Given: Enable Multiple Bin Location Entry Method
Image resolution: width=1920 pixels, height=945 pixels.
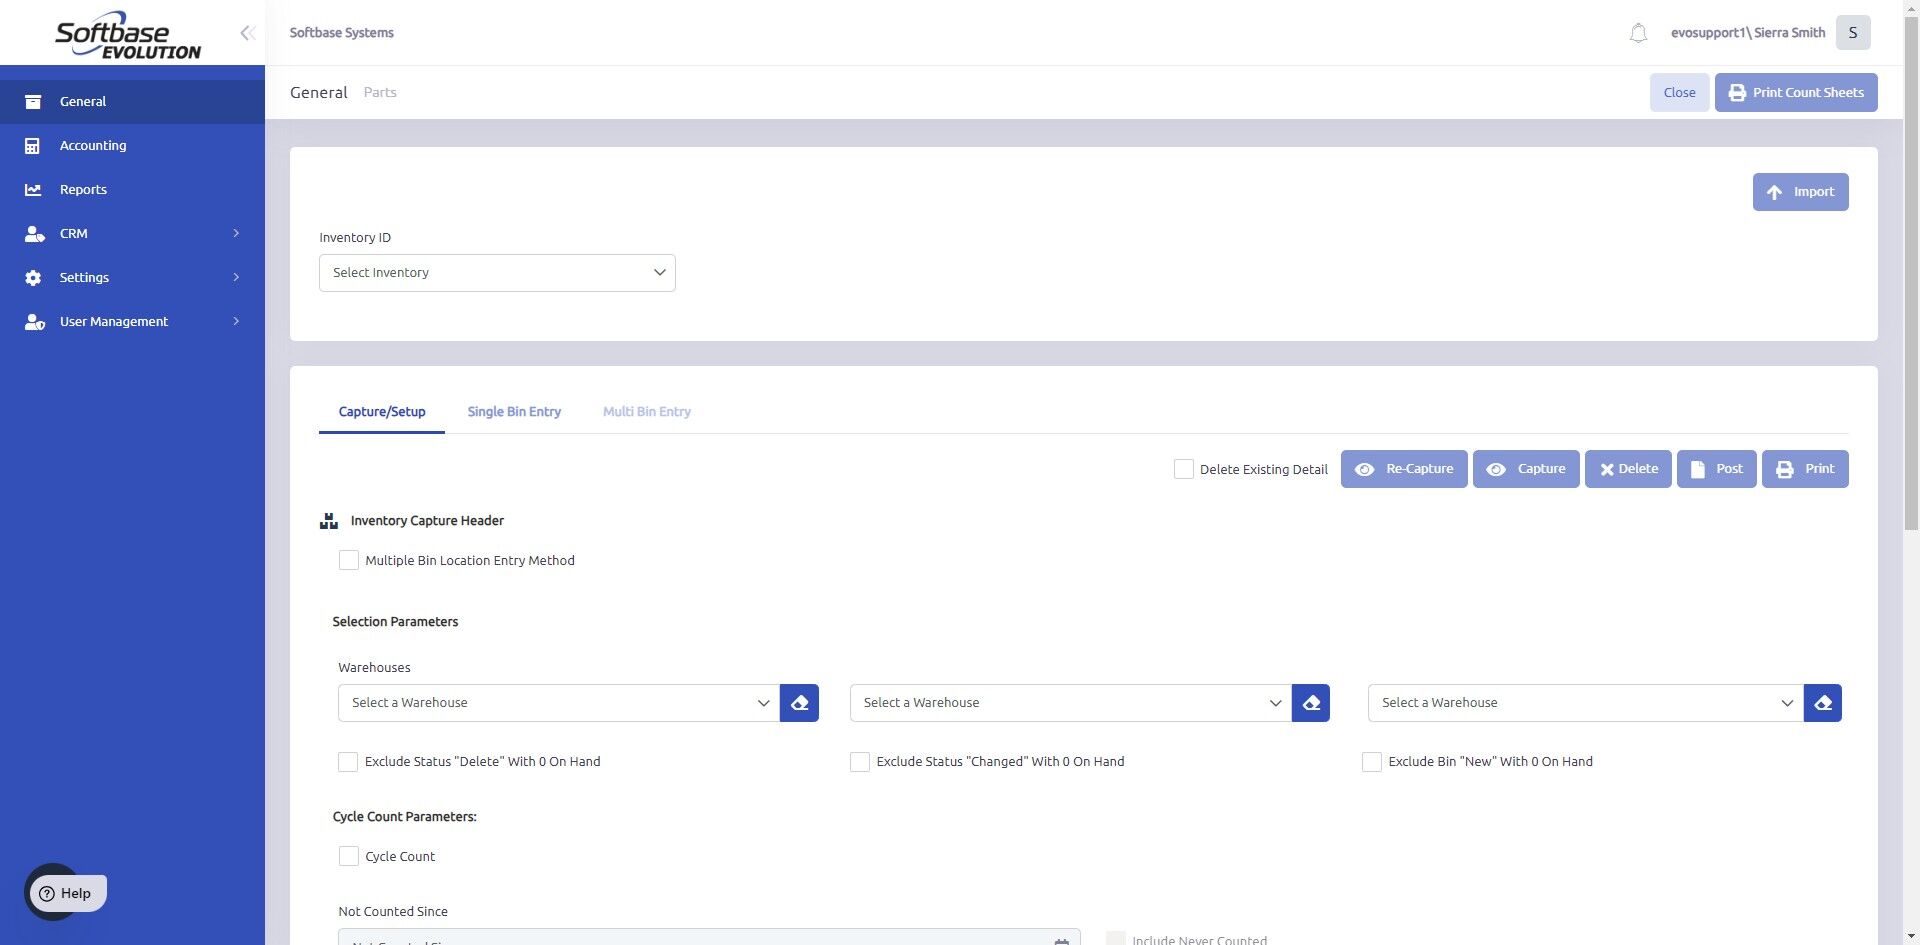Looking at the screenshot, I should click(349, 561).
